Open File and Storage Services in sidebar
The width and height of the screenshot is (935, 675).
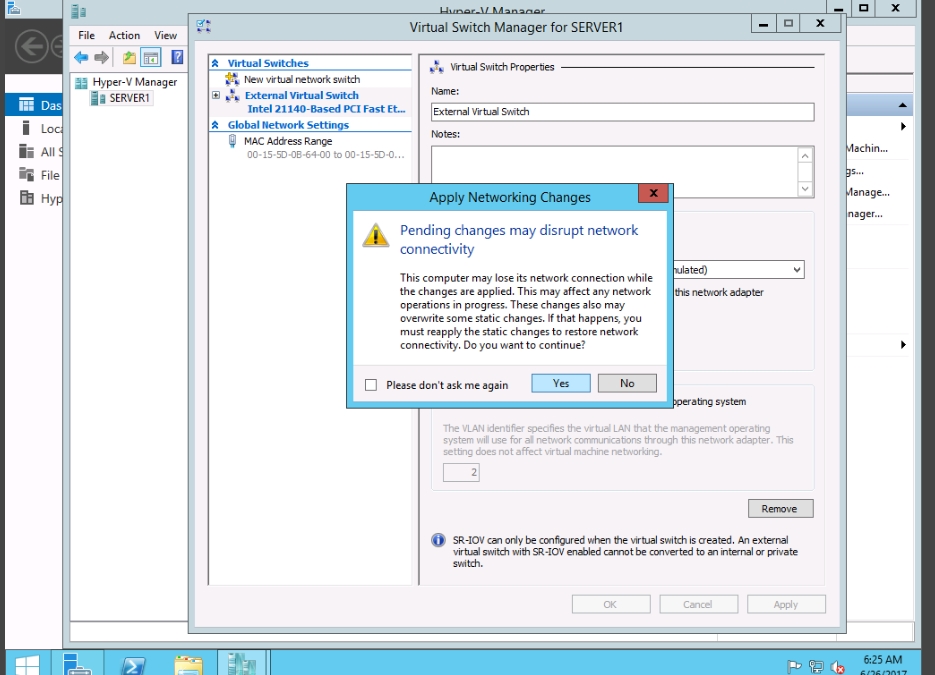pos(36,175)
